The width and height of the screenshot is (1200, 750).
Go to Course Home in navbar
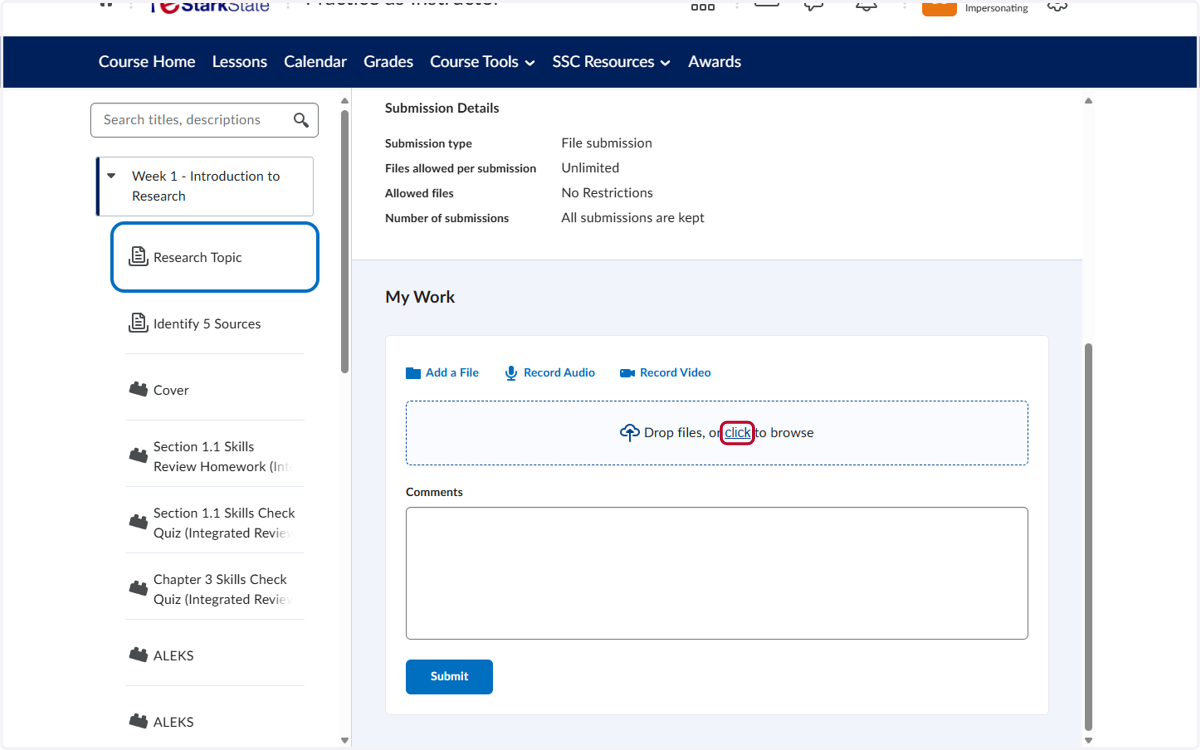coord(147,62)
